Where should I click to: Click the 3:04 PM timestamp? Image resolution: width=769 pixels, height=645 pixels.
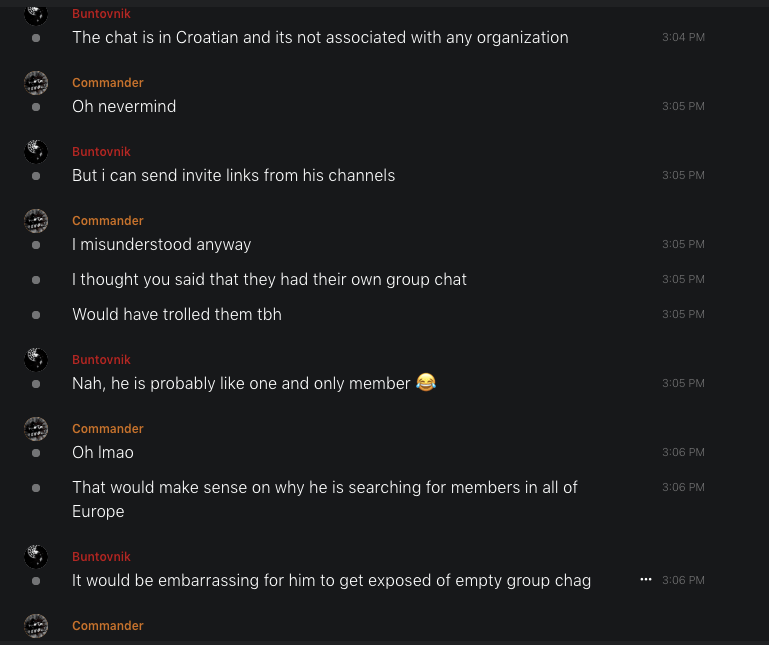[683, 38]
